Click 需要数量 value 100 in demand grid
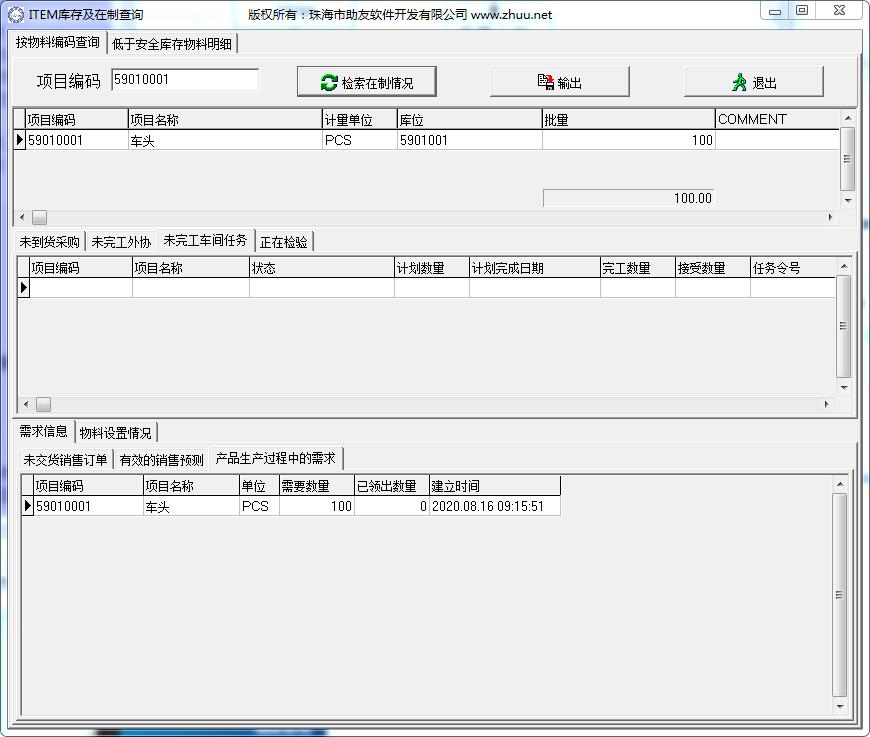The height and width of the screenshot is (737, 870). pyautogui.click(x=316, y=506)
